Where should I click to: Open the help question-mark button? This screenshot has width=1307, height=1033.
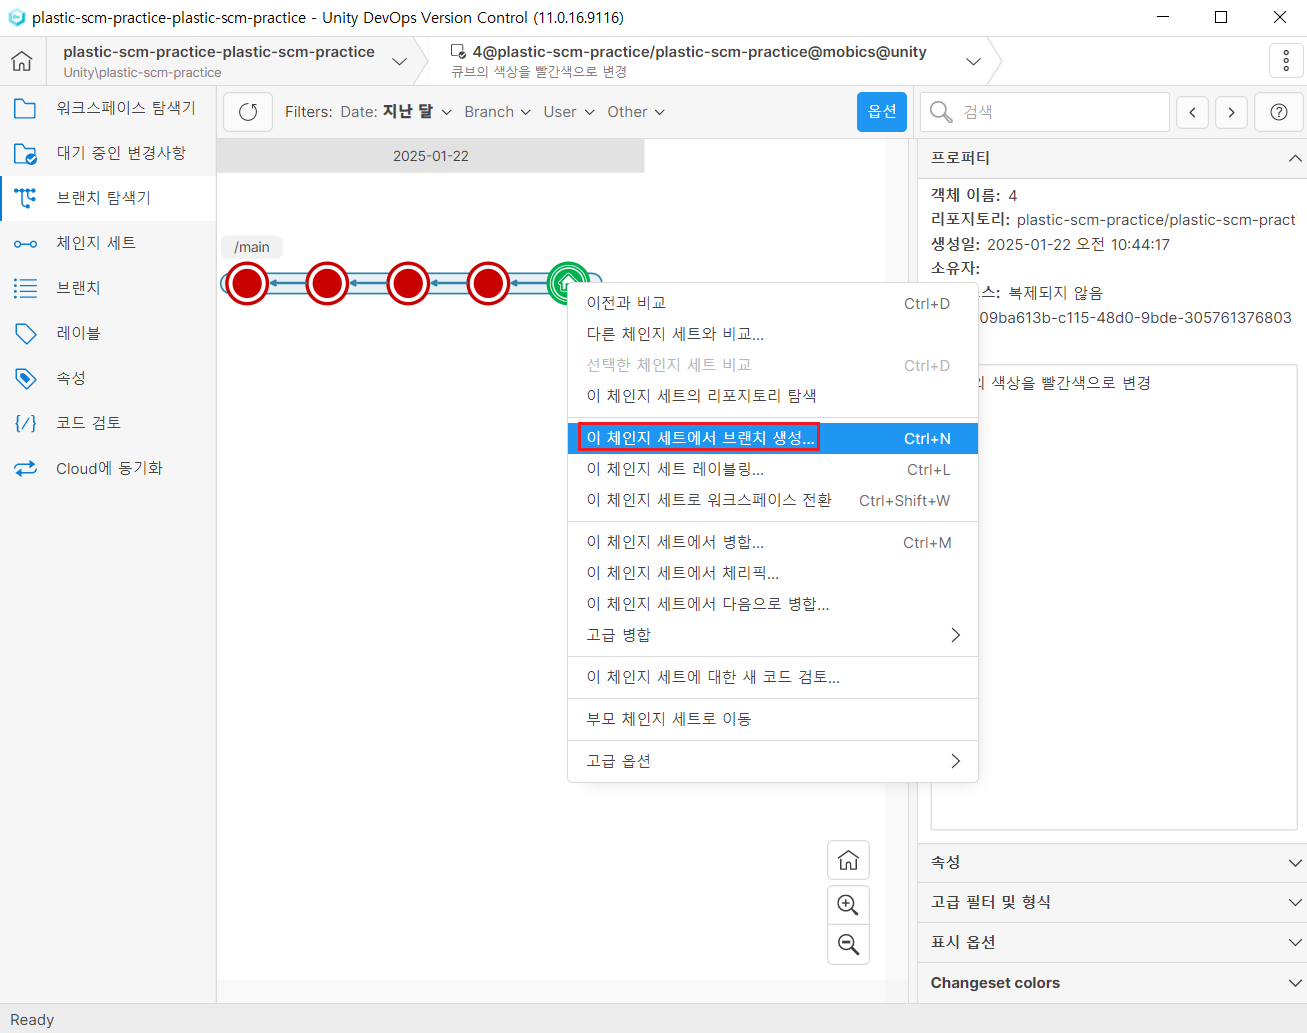pyautogui.click(x=1279, y=112)
